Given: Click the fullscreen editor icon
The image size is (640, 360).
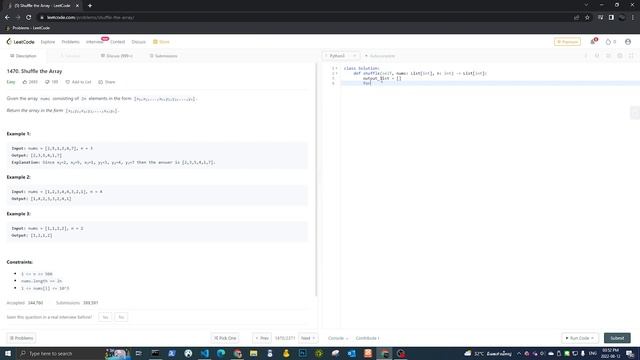Looking at the screenshot, I should coord(631,56).
